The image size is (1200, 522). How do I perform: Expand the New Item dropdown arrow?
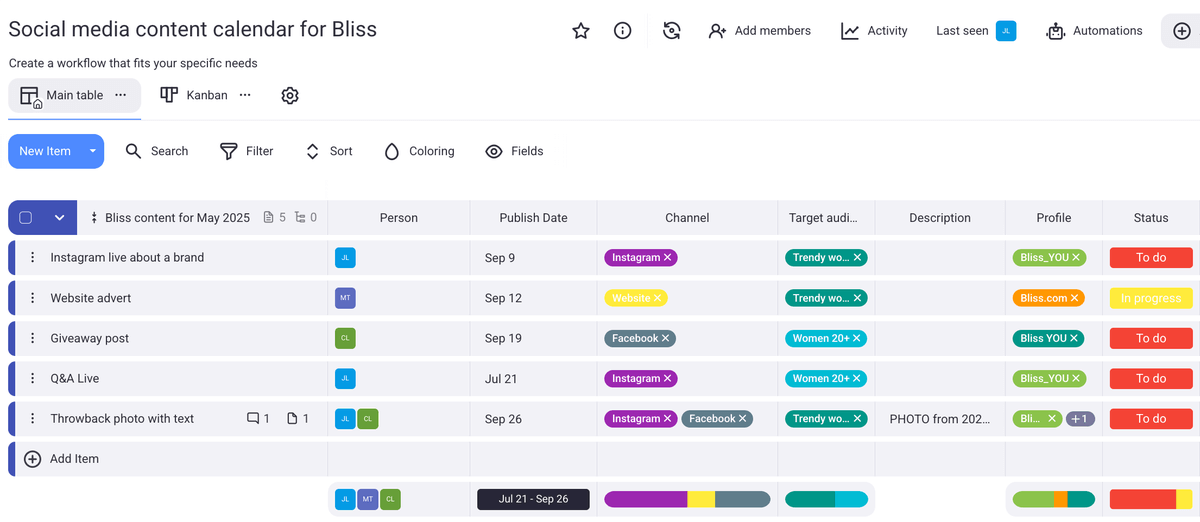pos(92,151)
